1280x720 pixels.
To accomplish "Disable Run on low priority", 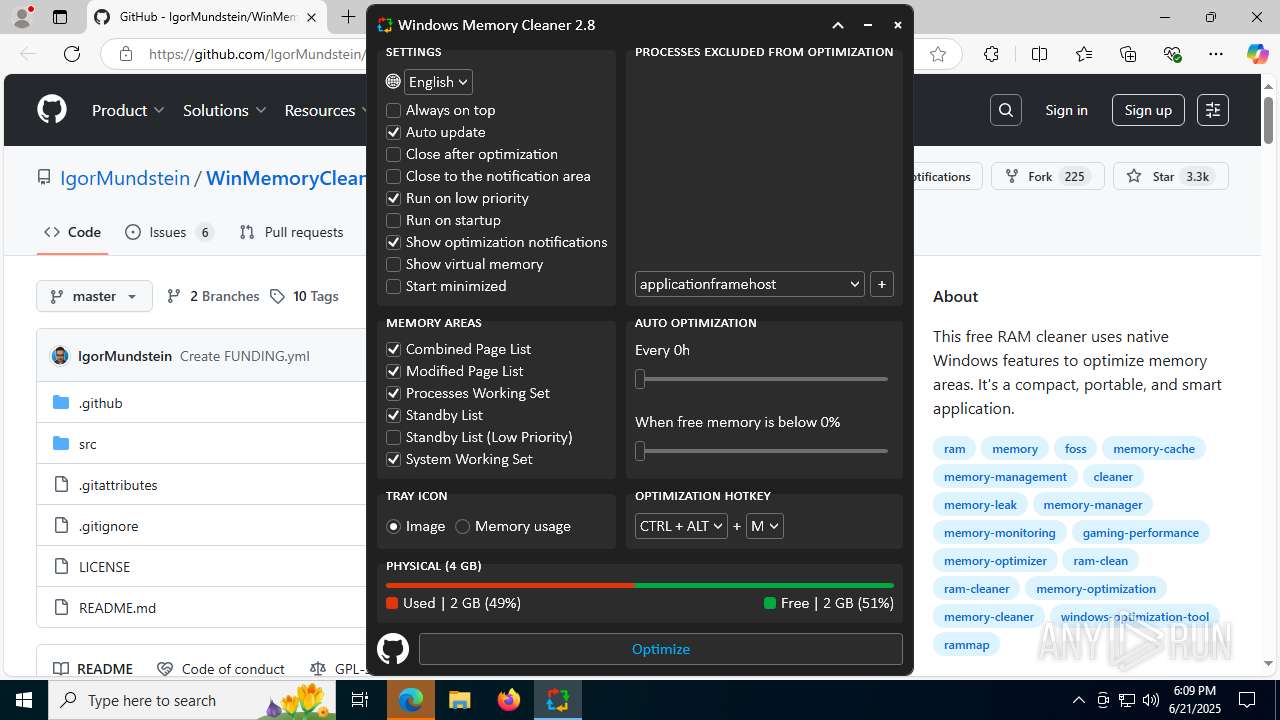I will pos(457,198).
